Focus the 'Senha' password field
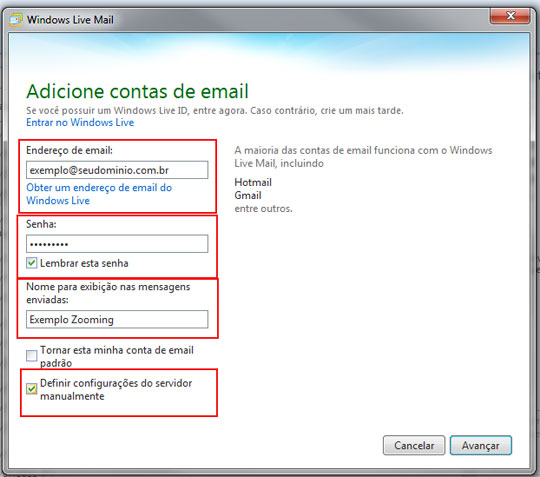This screenshot has width=540, height=477. tap(117, 244)
